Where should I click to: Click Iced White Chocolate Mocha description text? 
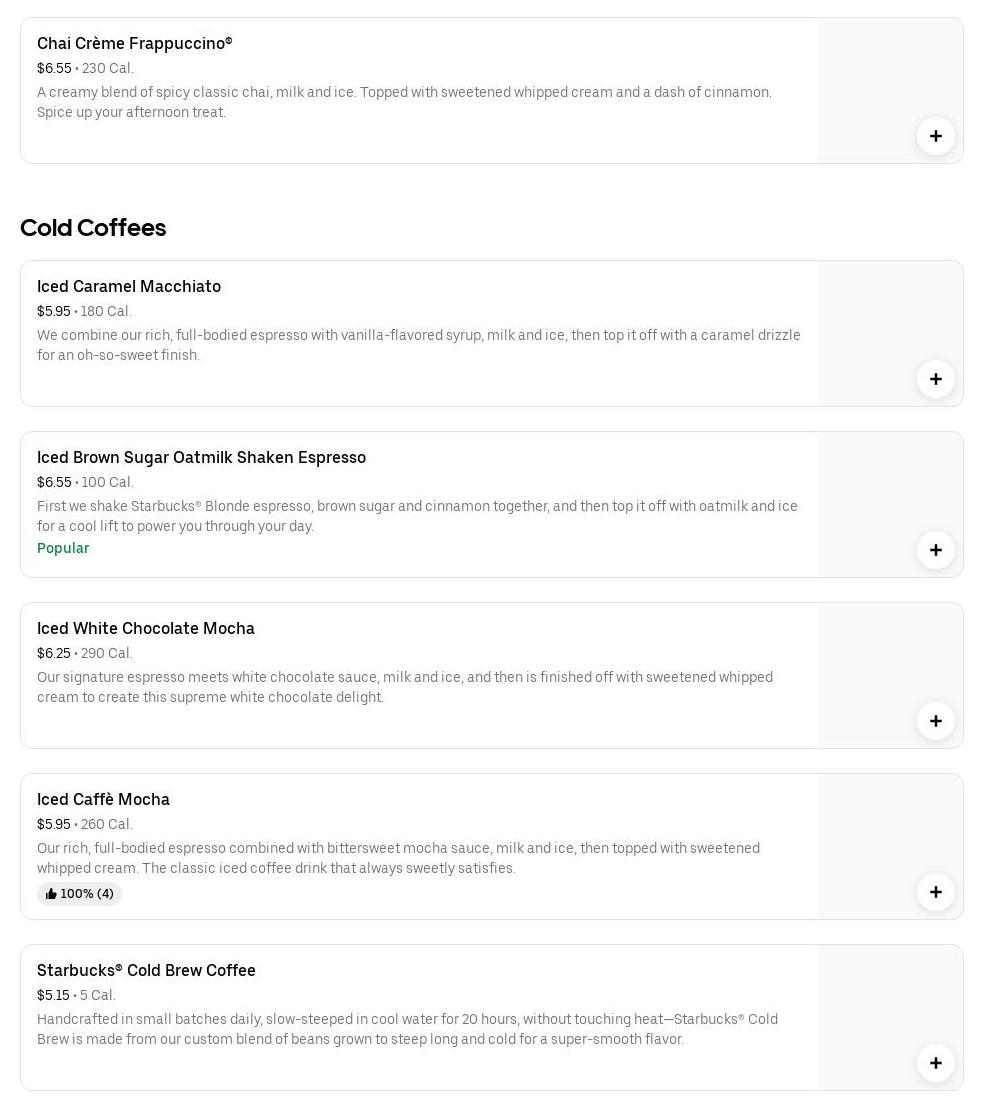(405, 687)
